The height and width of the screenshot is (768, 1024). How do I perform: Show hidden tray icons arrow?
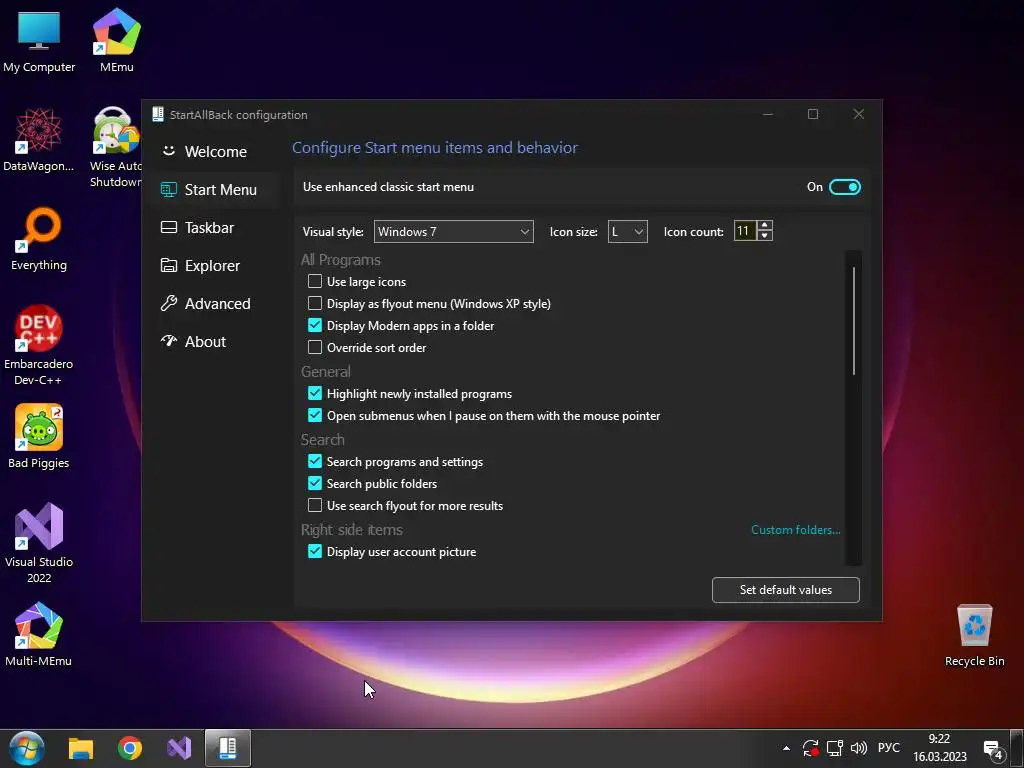pyautogui.click(x=786, y=748)
